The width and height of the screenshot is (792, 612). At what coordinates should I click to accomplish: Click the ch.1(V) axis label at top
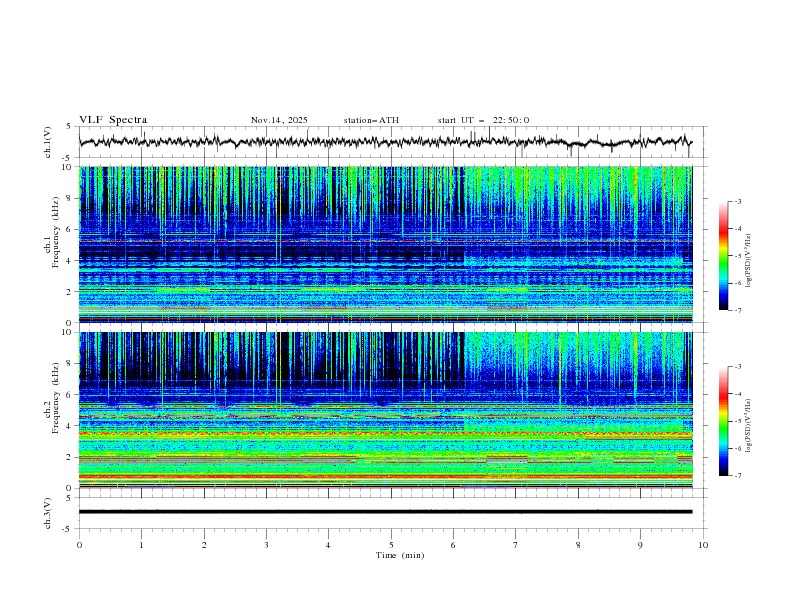click(x=47, y=142)
